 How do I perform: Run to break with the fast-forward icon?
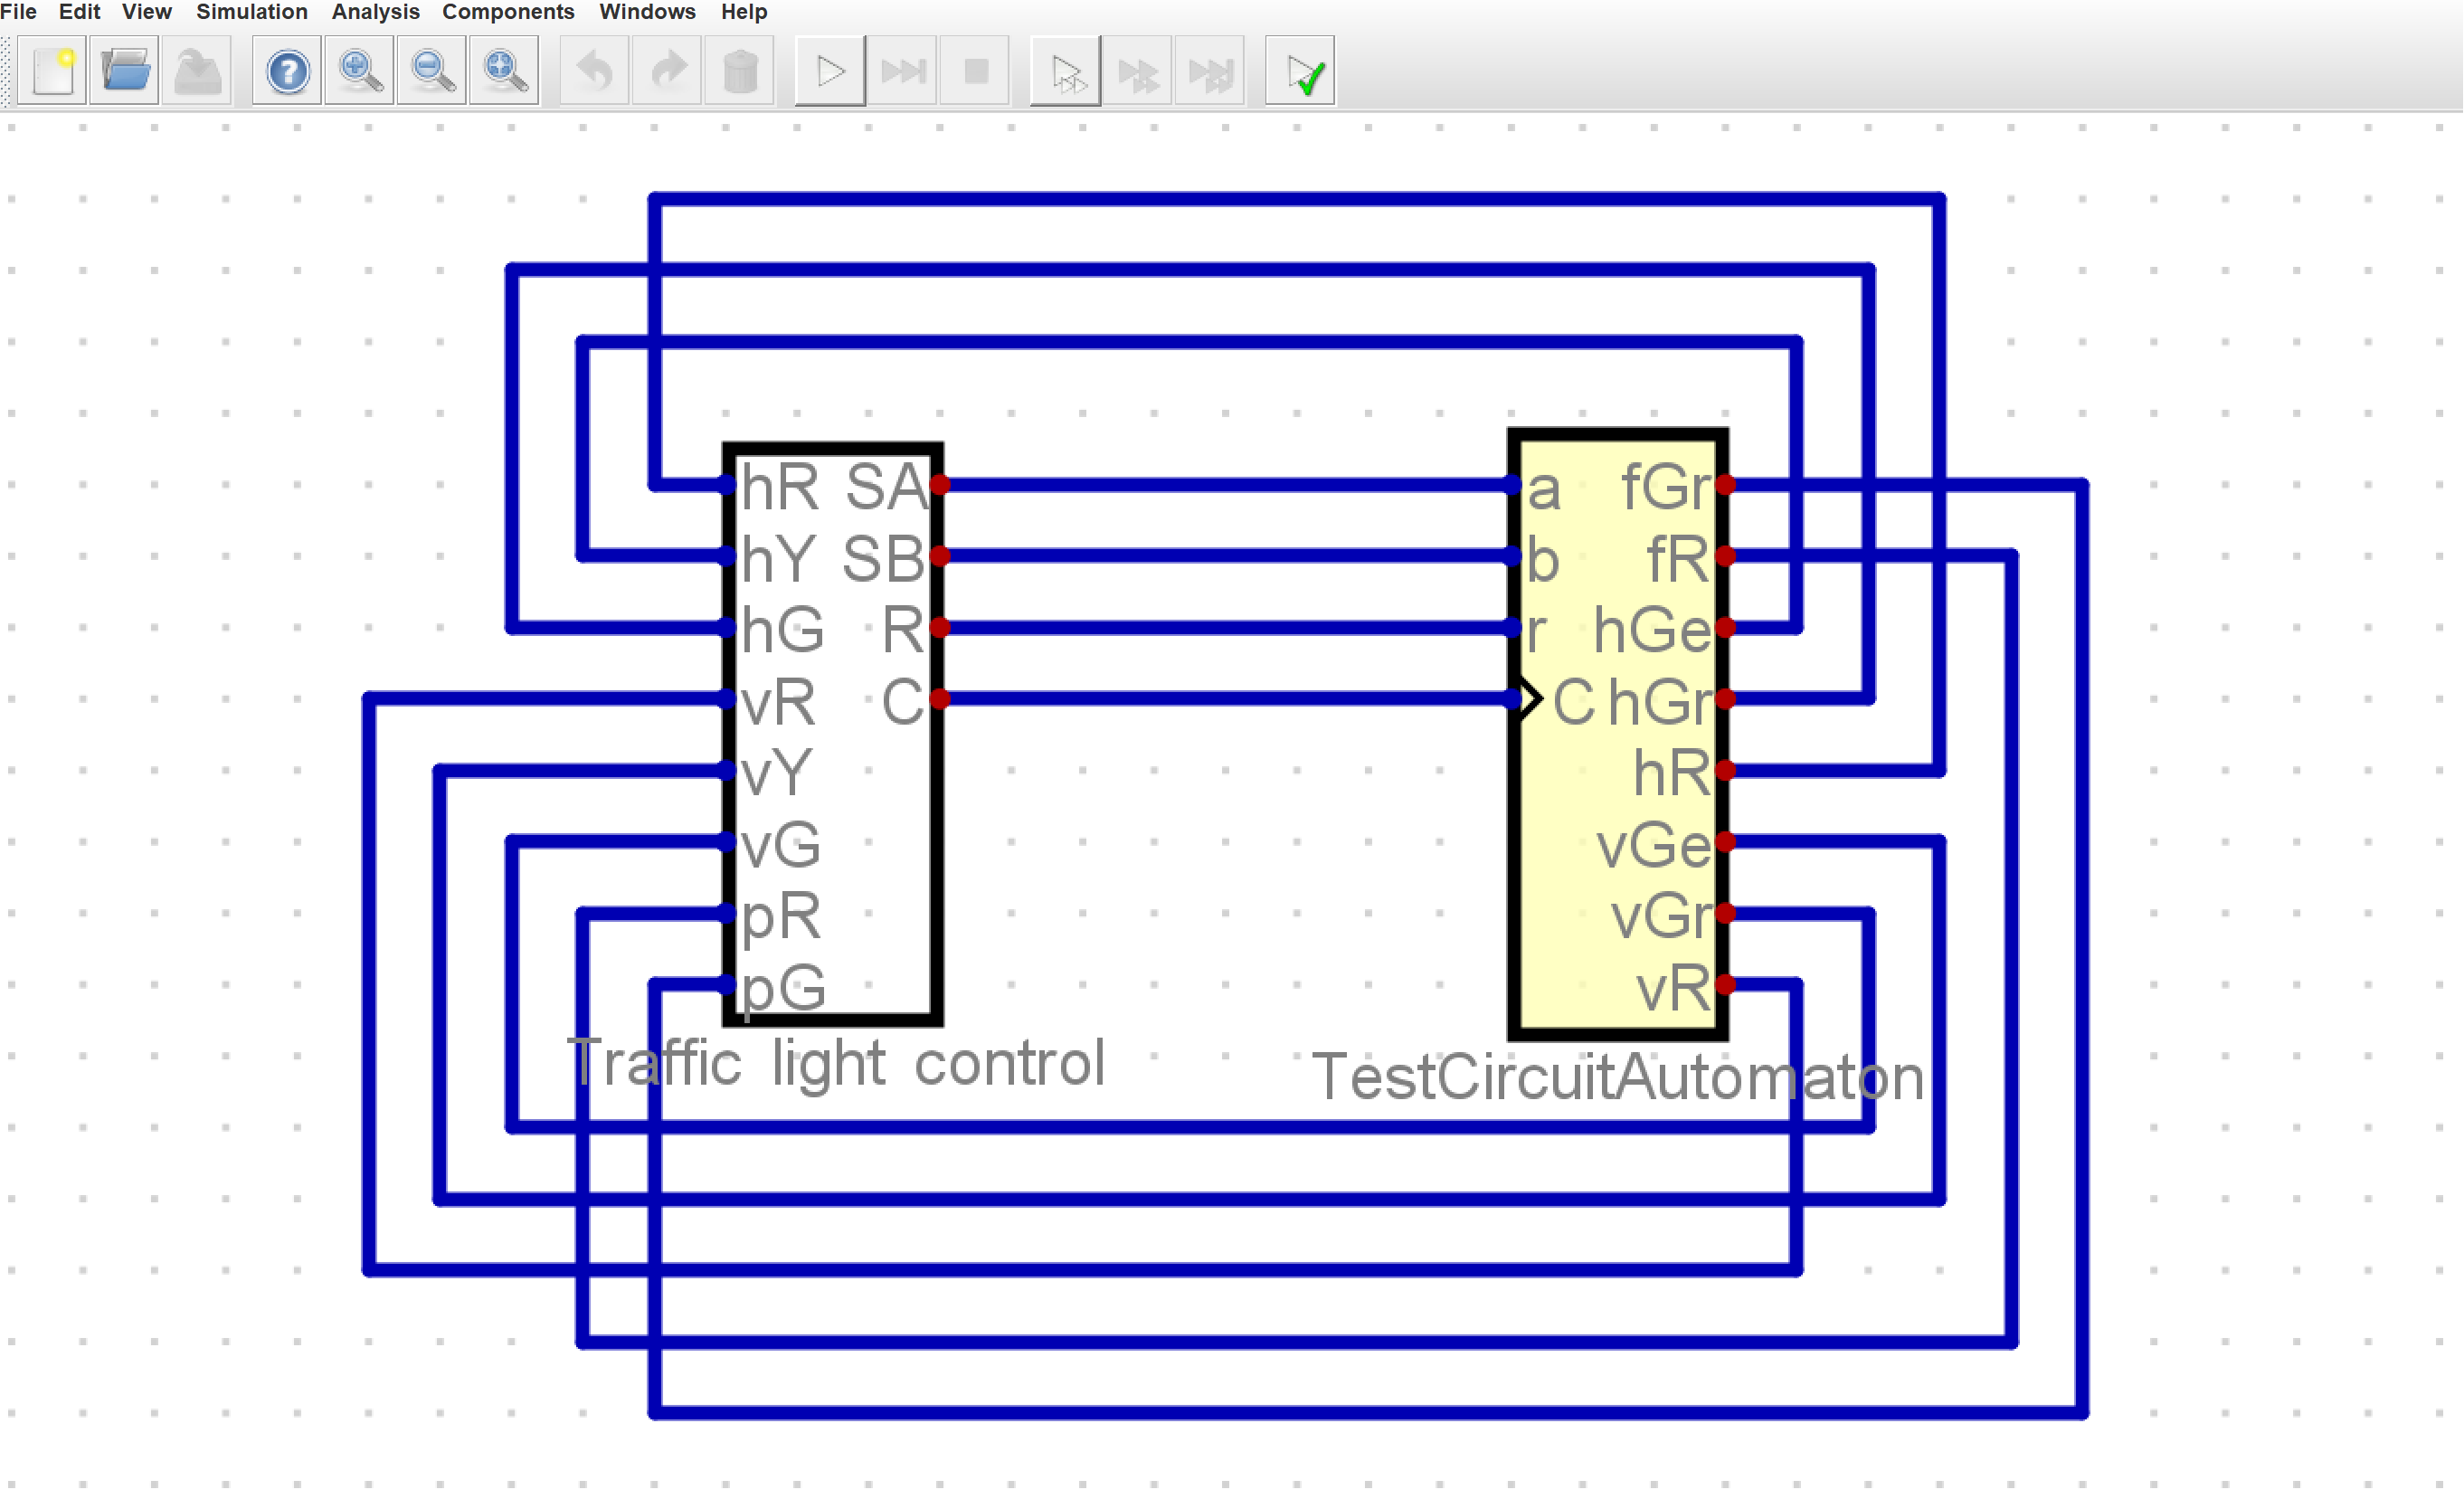(x=902, y=71)
